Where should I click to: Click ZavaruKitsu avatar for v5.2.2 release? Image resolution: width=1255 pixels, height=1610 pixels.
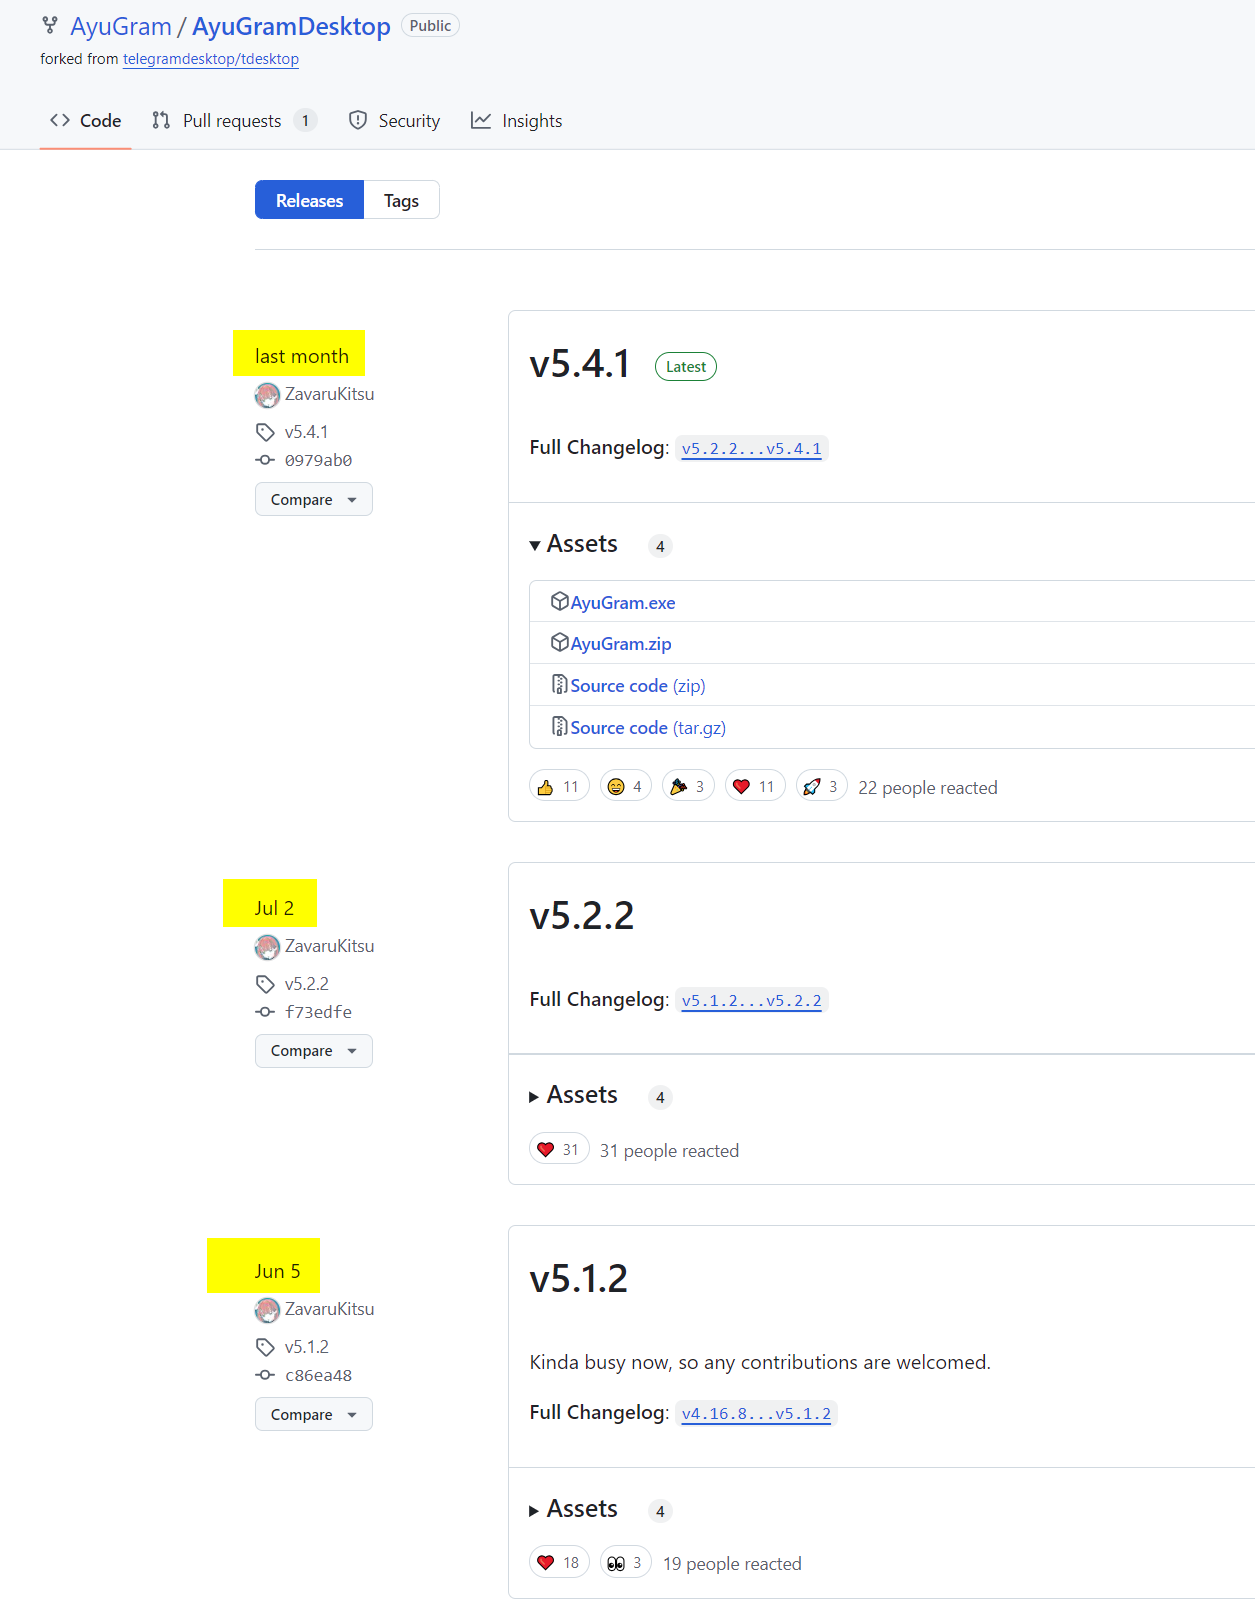tap(267, 947)
